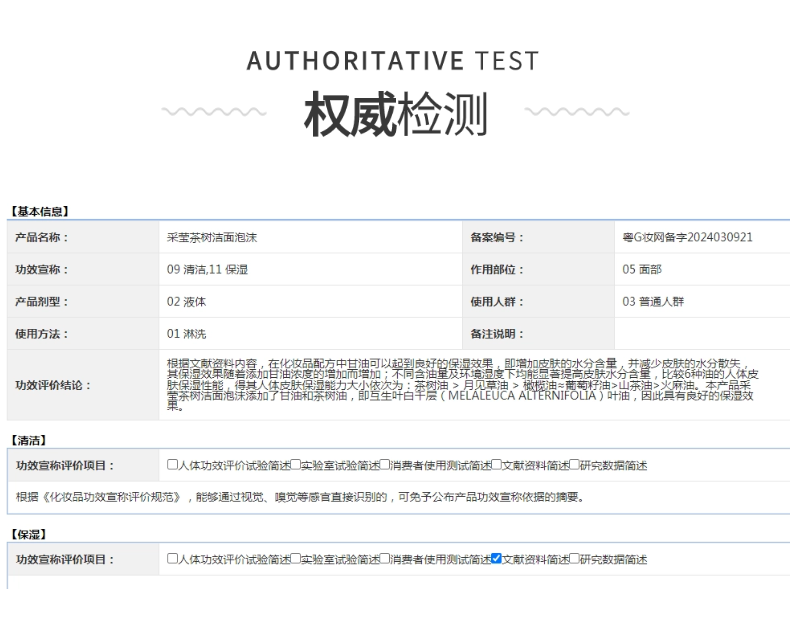Image resolution: width=790 pixels, height=632 pixels.
Task: Click the empty 备注说明 value cell
Action: tap(700, 334)
